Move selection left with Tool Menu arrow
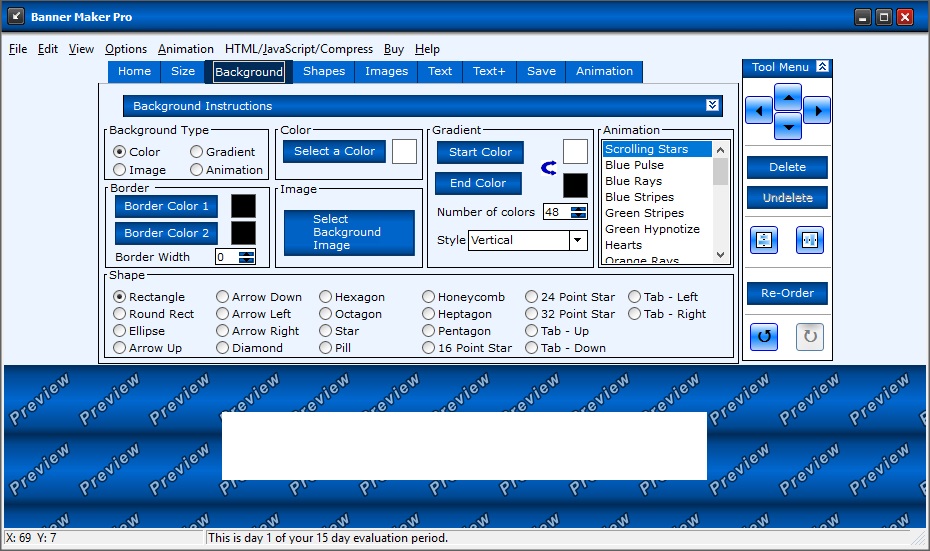 tap(759, 110)
